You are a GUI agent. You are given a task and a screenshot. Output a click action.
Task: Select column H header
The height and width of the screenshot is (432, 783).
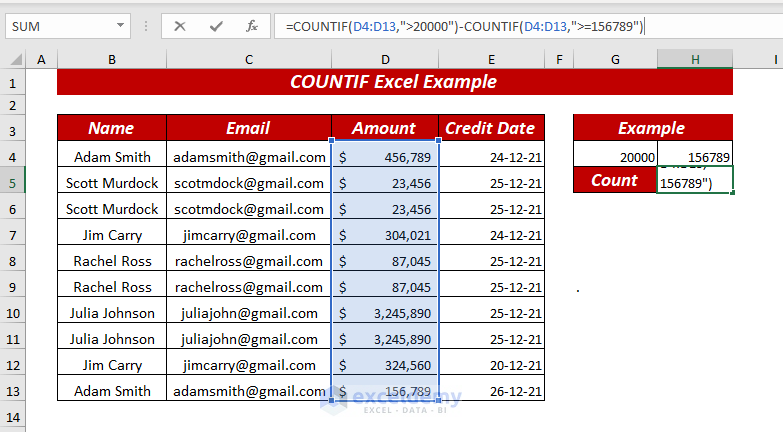tap(695, 59)
